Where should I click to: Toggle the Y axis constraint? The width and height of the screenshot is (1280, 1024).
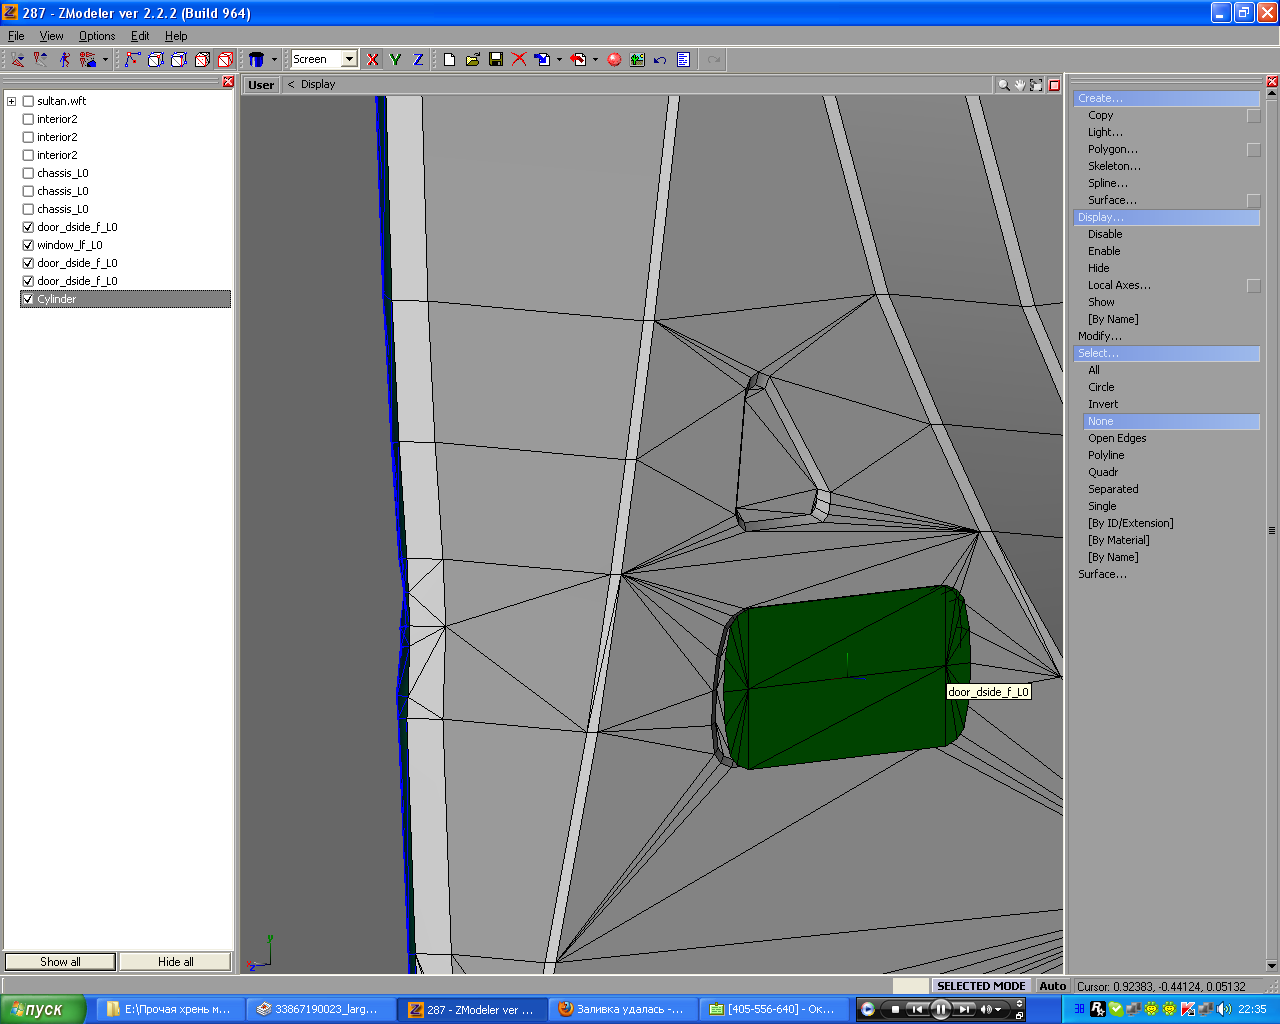click(x=395, y=60)
